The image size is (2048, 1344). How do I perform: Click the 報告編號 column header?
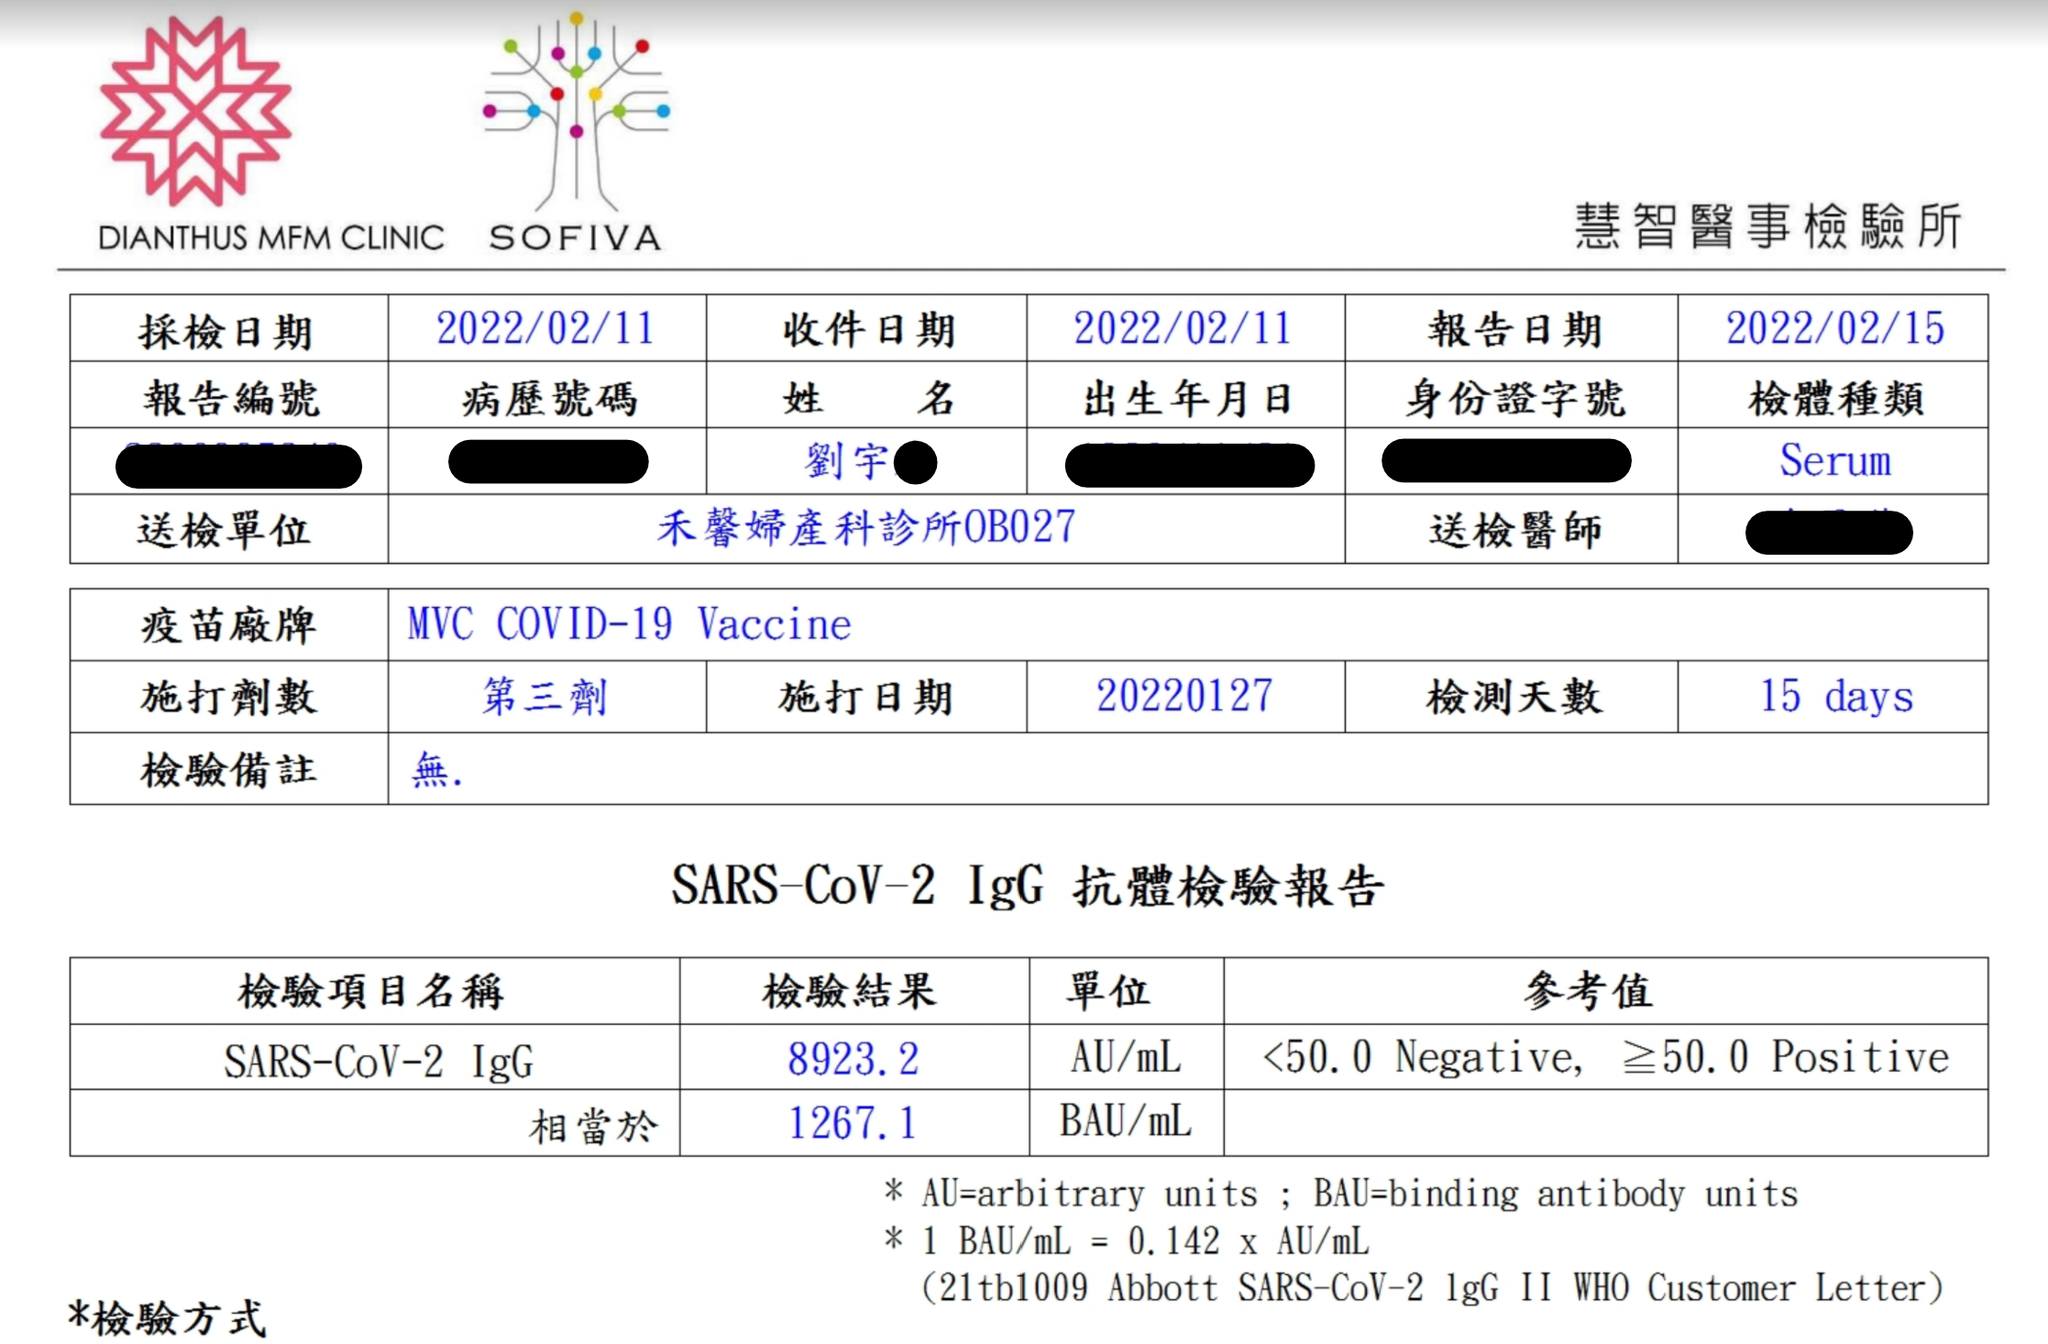(x=229, y=396)
